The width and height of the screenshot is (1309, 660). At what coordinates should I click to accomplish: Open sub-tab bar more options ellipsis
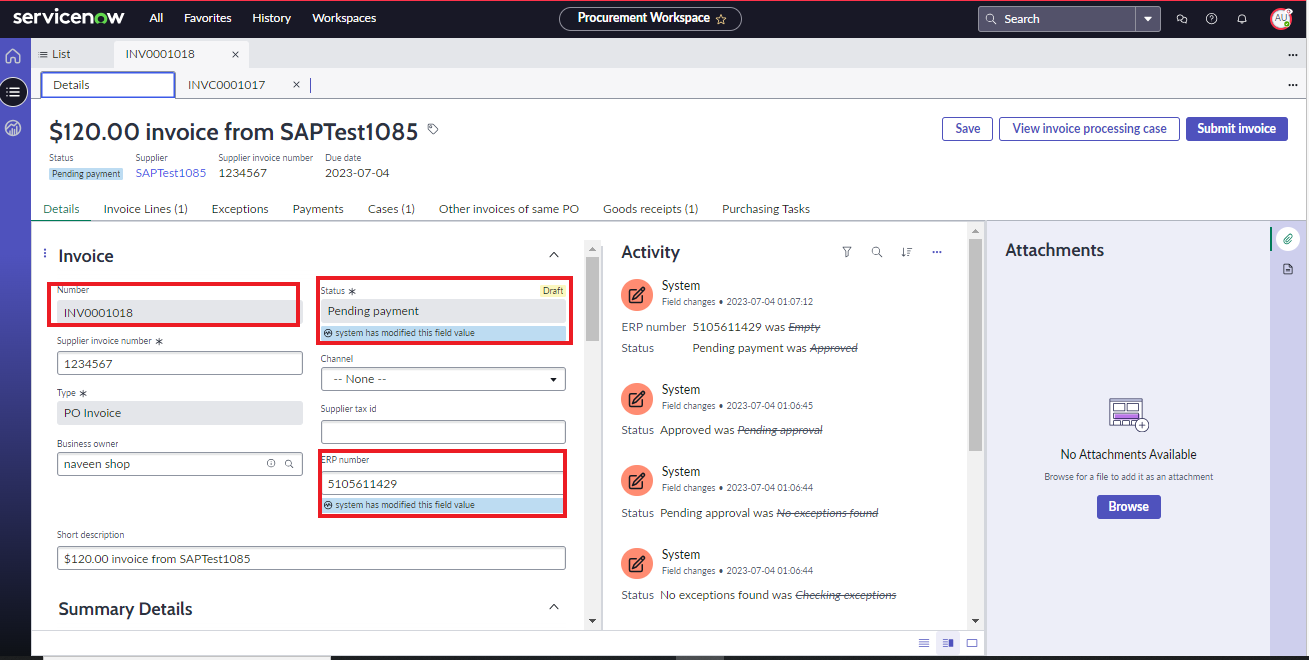coord(1293,85)
